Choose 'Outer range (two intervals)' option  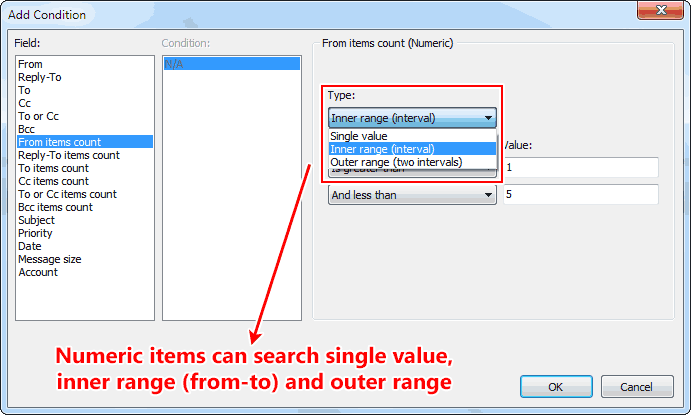click(x=412, y=162)
